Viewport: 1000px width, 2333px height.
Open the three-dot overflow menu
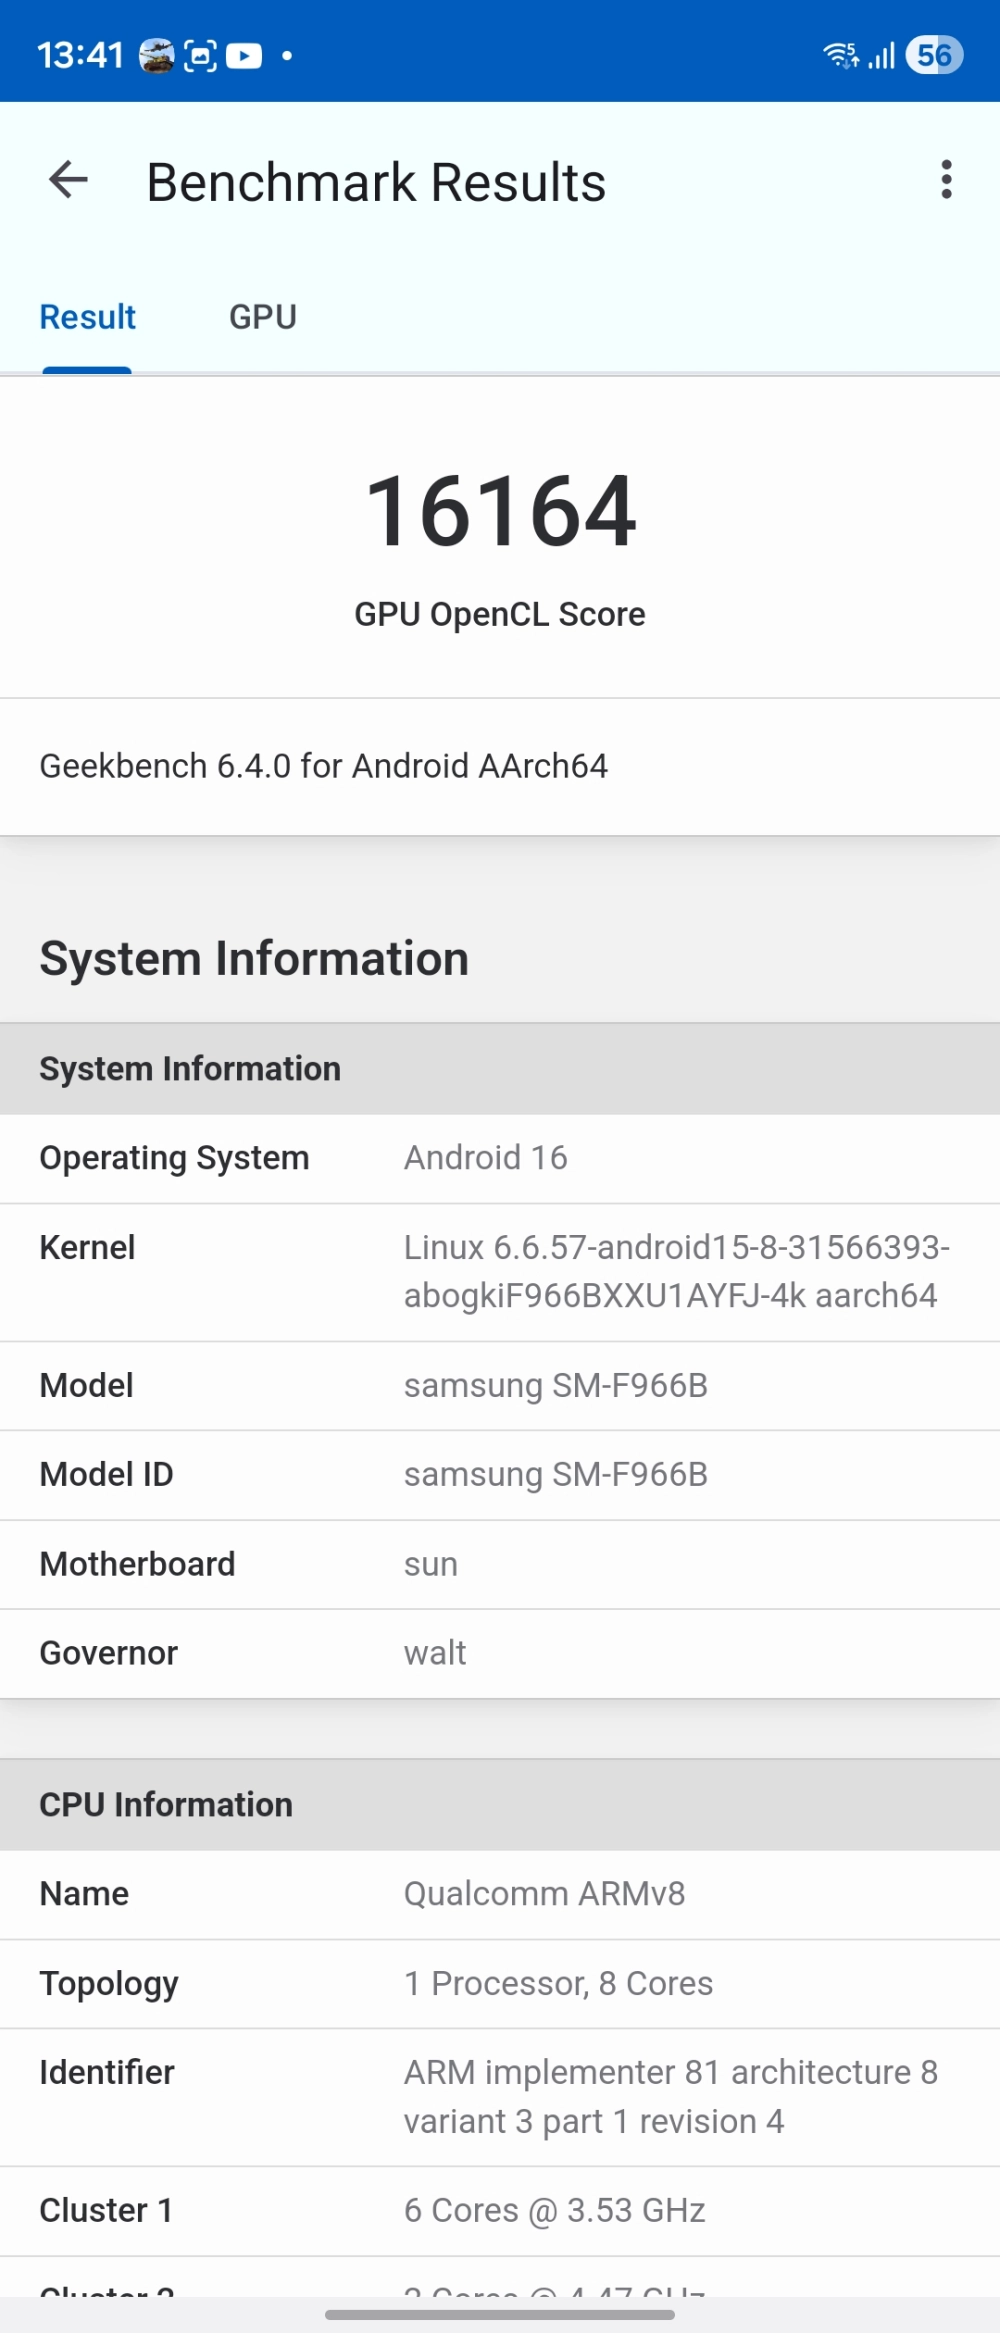pos(945,181)
